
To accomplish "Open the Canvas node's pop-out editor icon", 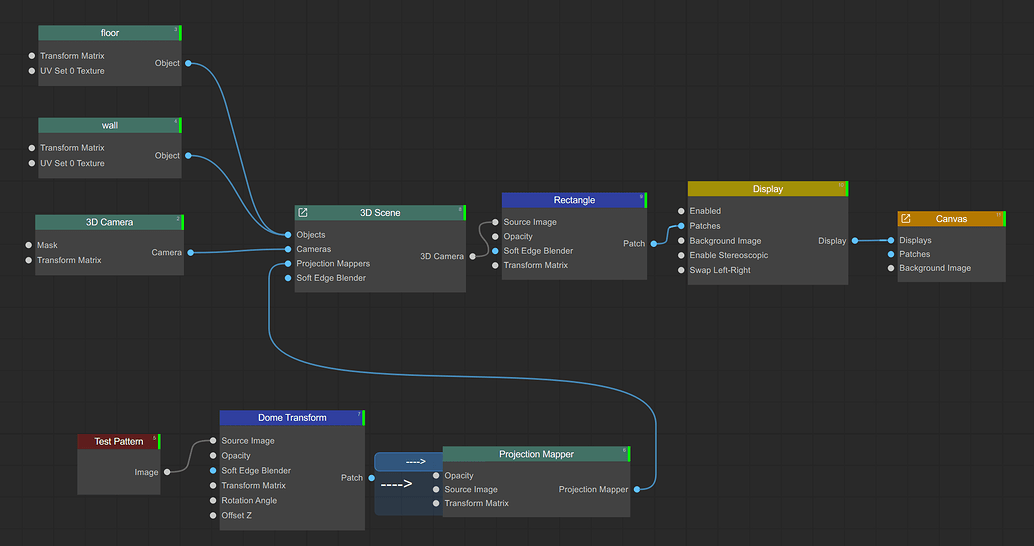I will point(905,218).
